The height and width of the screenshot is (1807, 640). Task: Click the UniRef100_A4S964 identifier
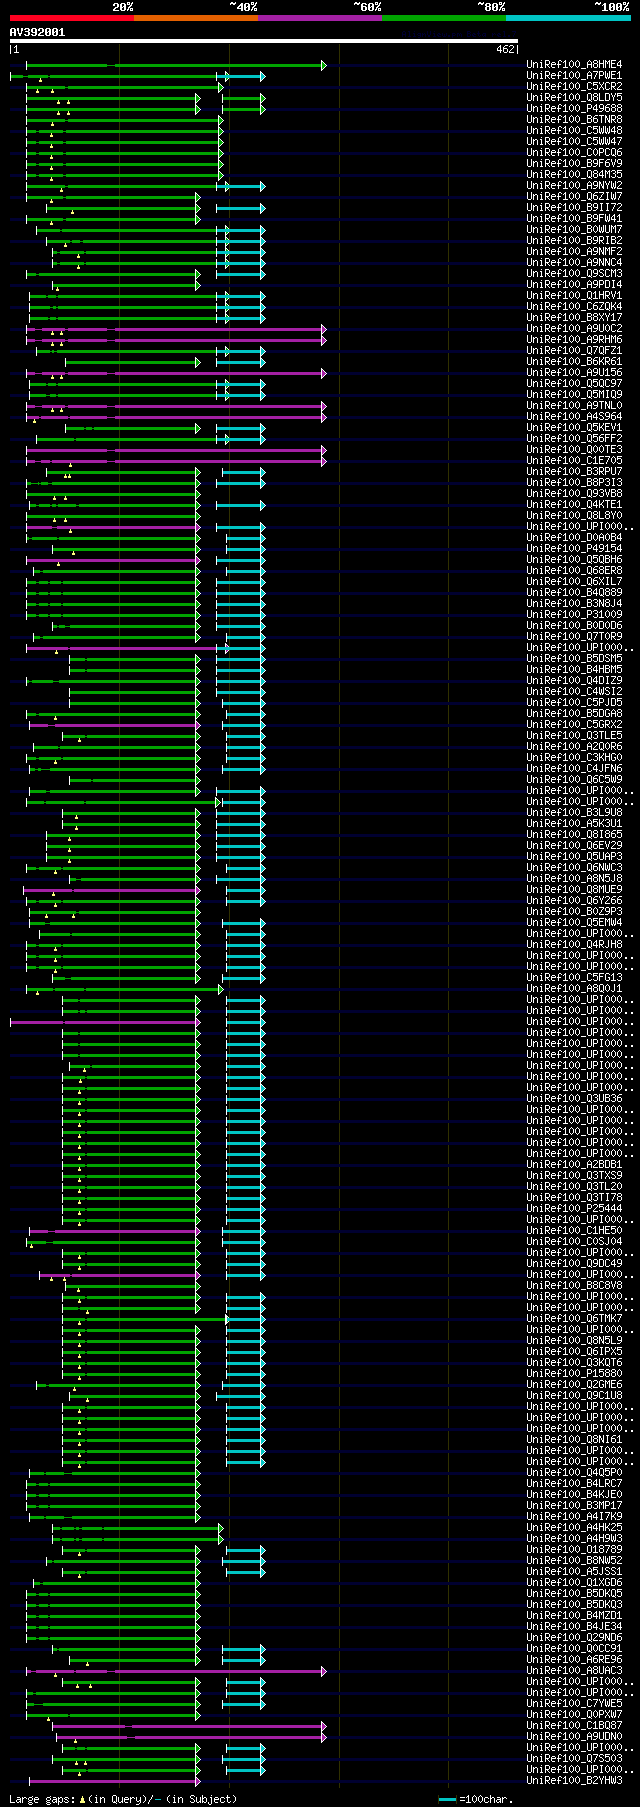574,417
